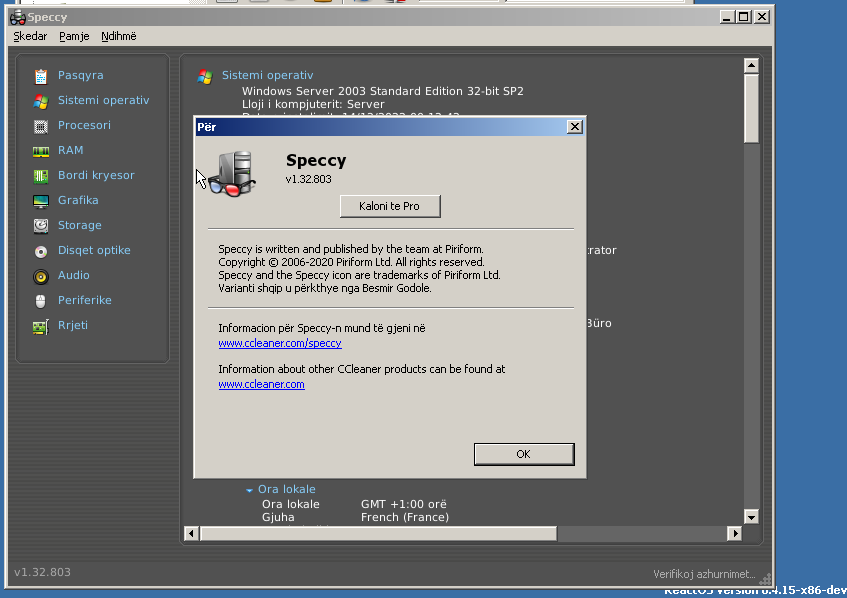Open the Grafika monitor icon
This screenshot has height=598, width=847.
(41, 201)
